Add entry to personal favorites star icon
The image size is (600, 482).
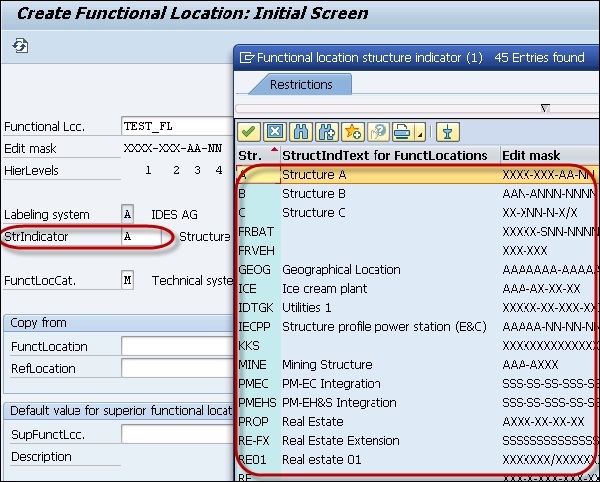click(x=353, y=131)
